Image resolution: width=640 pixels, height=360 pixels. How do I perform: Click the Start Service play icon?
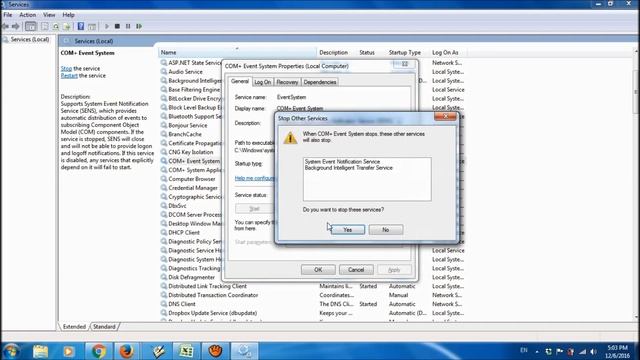[x=107, y=27]
